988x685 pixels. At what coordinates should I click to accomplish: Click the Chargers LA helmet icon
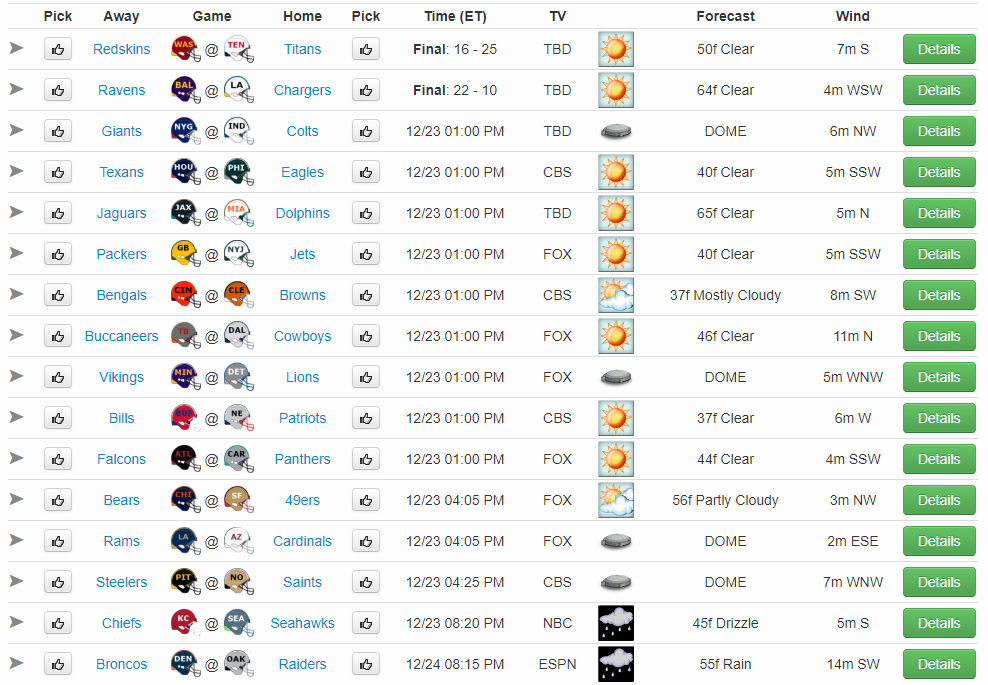238,90
